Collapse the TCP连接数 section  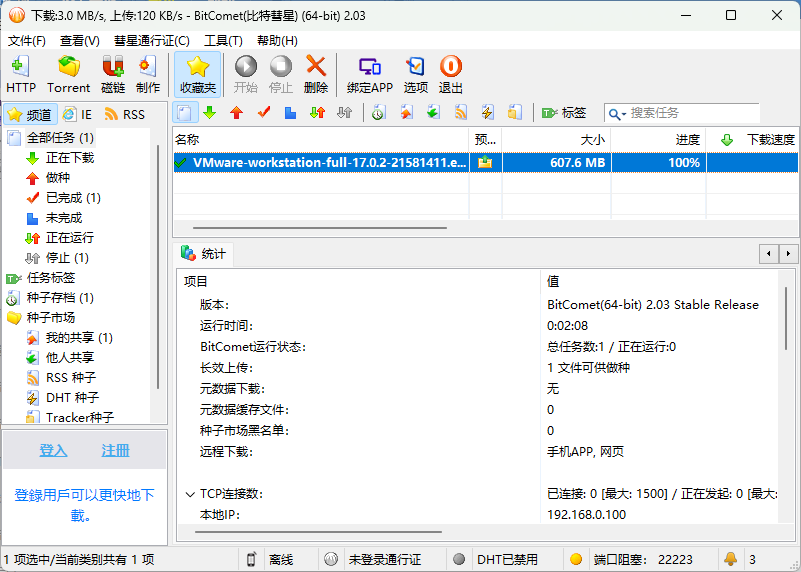tap(190, 494)
